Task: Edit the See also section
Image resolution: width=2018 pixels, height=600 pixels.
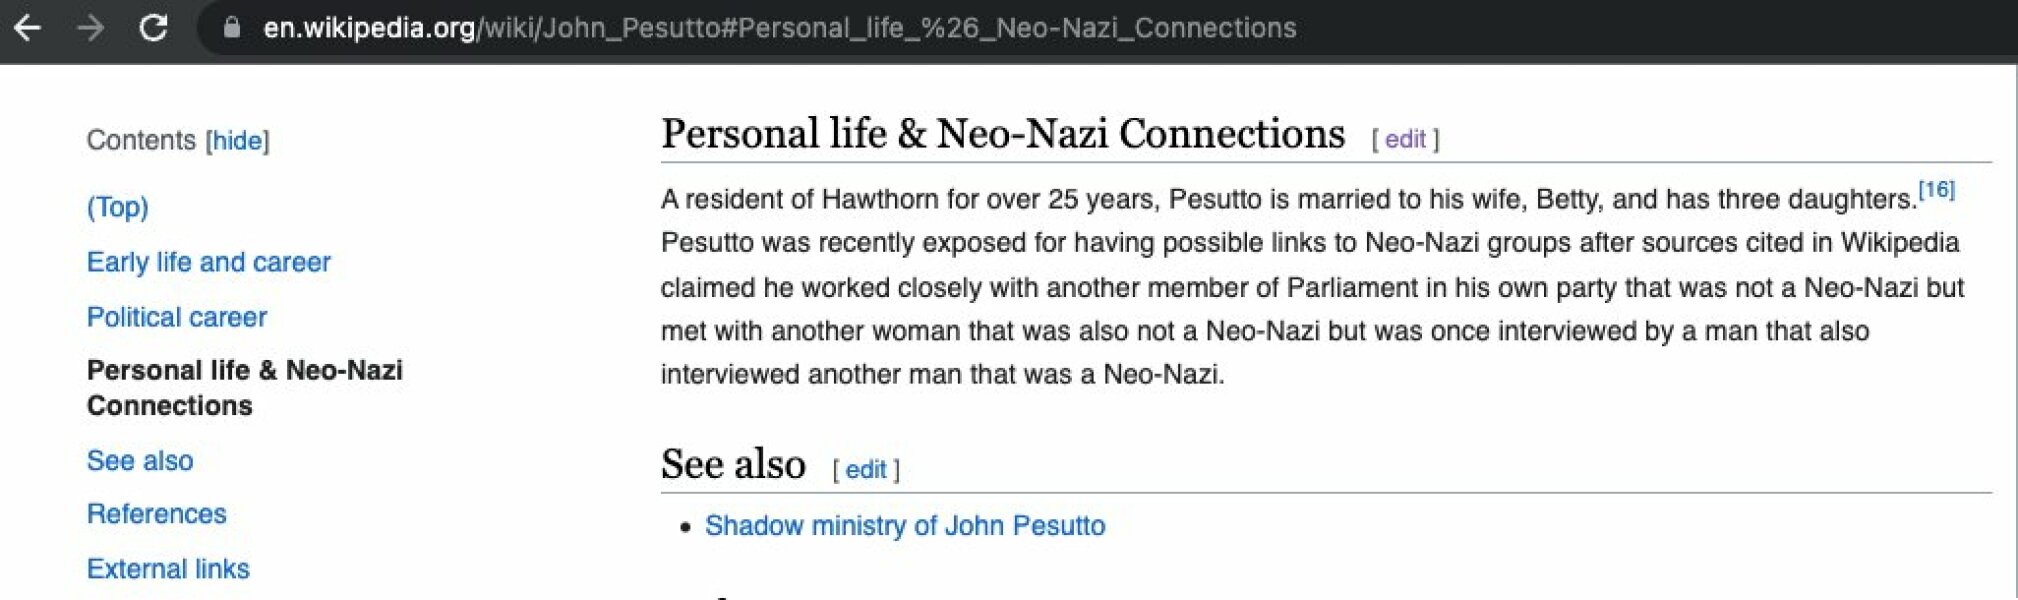Action: click(866, 470)
